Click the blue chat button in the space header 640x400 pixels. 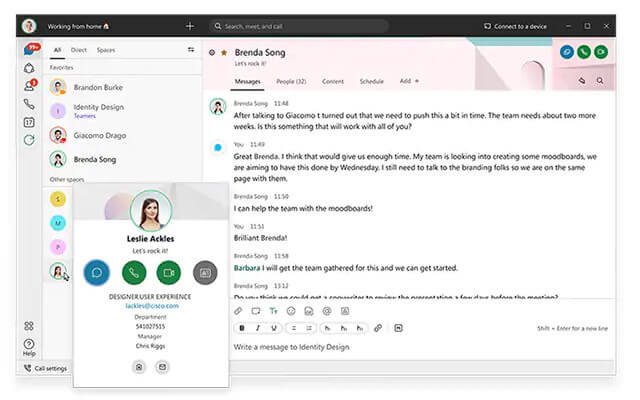tap(567, 52)
